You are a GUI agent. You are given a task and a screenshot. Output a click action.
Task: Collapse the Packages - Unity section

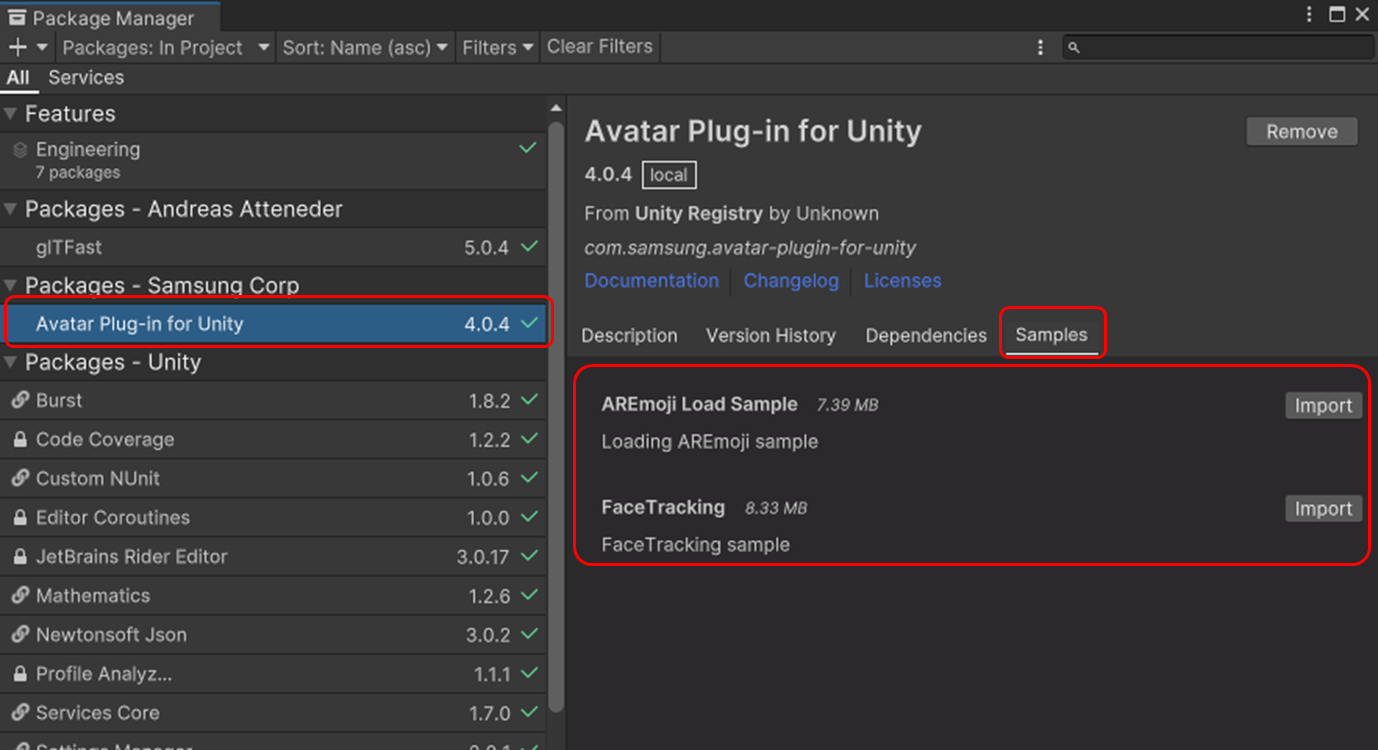12,362
